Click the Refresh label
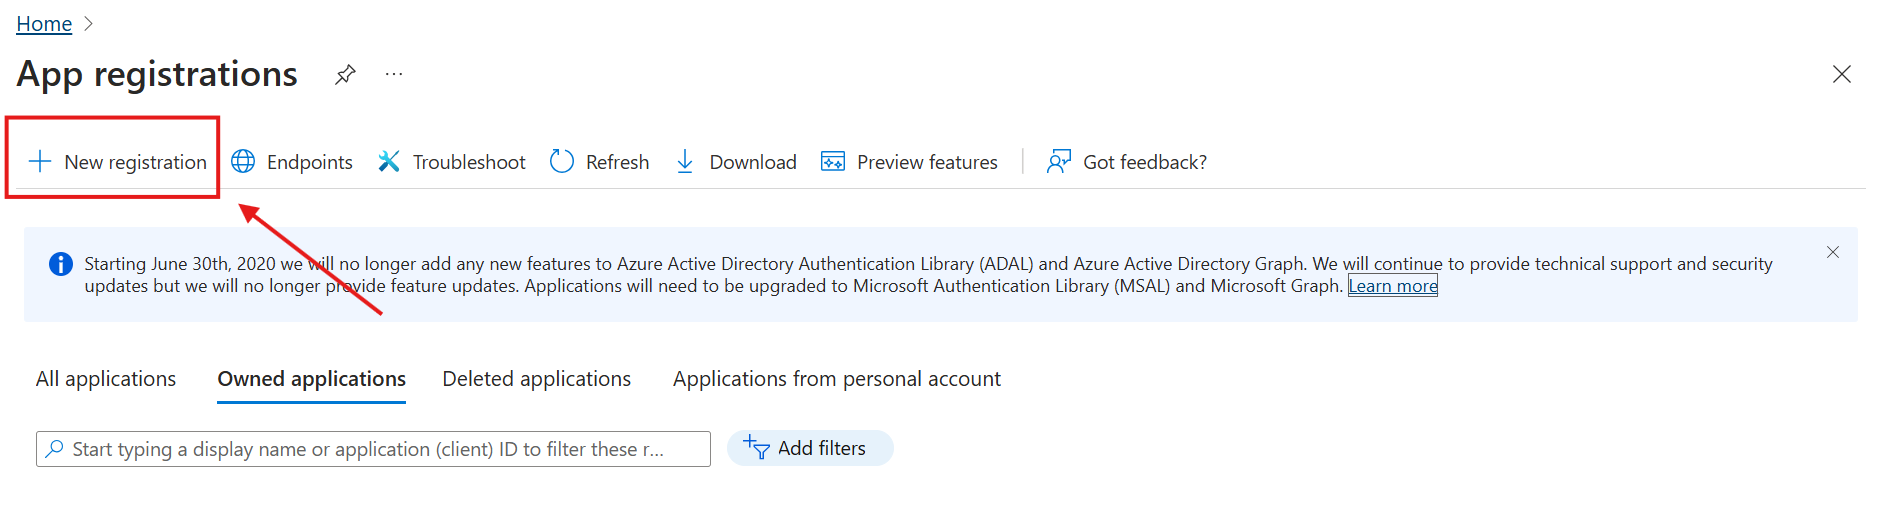Screen dimensions: 1878x512 tap(617, 162)
